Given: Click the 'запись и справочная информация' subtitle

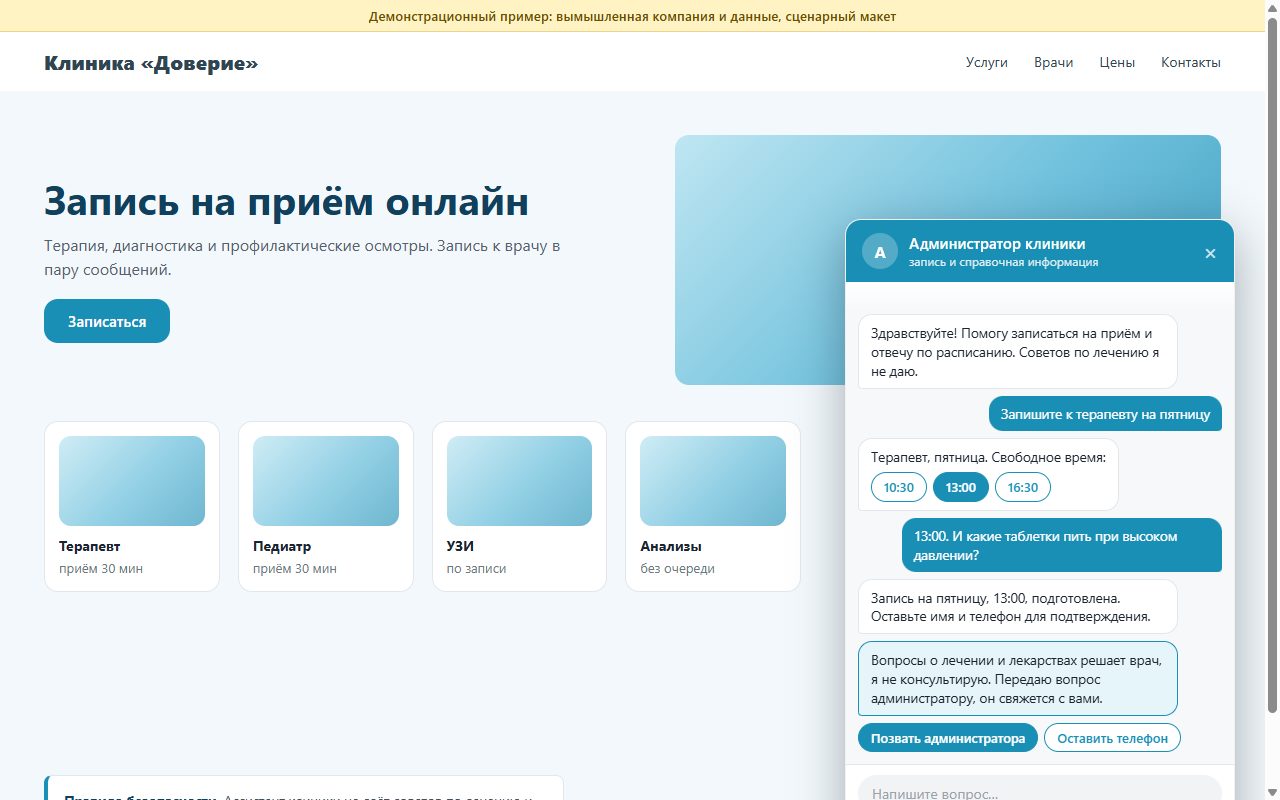Looking at the screenshot, I should [1003, 263].
